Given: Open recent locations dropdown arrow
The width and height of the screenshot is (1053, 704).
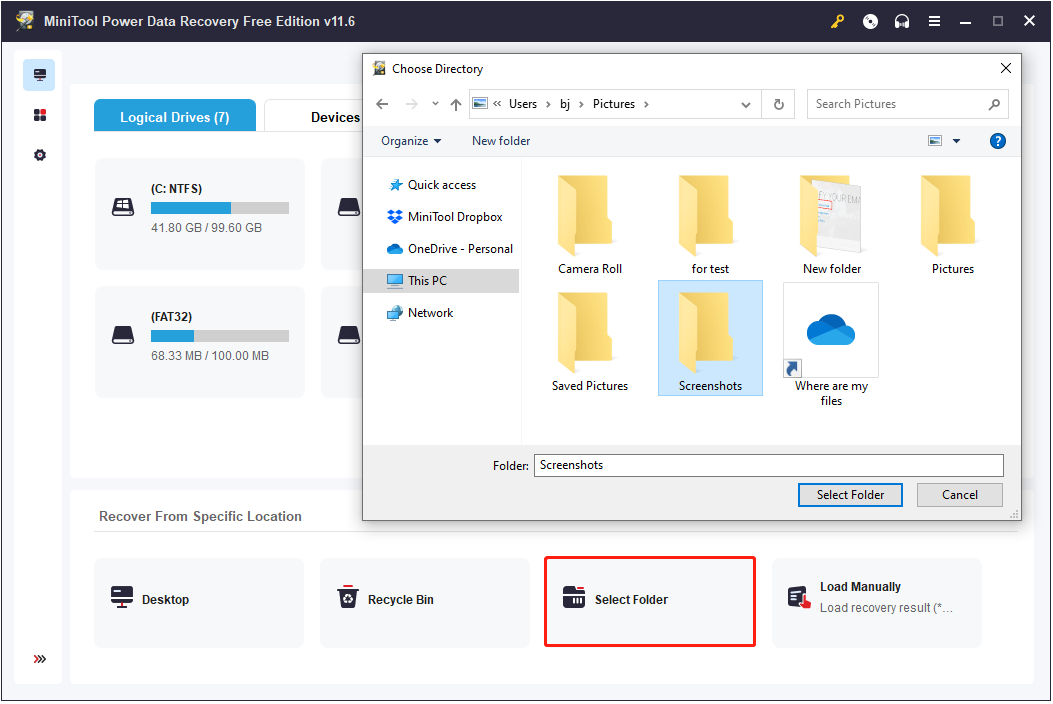Looking at the screenshot, I should pyautogui.click(x=435, y=104).
